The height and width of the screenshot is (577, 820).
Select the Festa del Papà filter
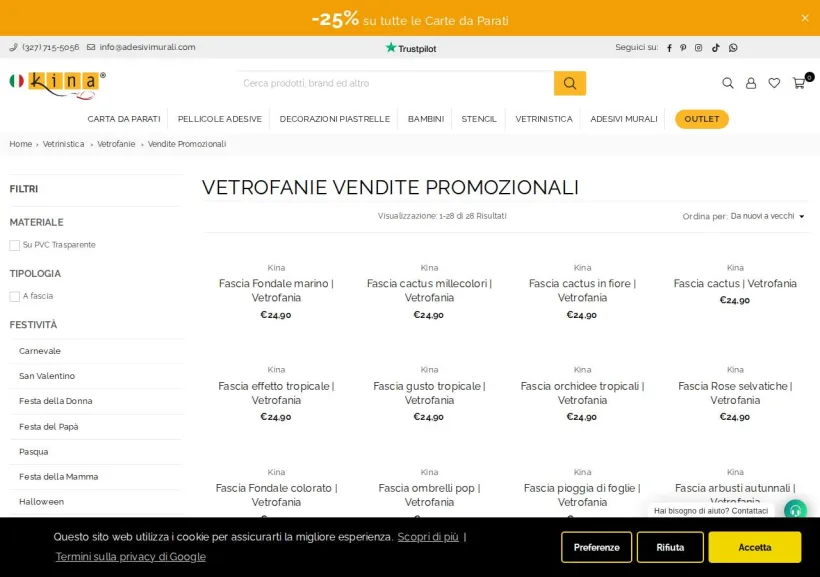[49, 427]
